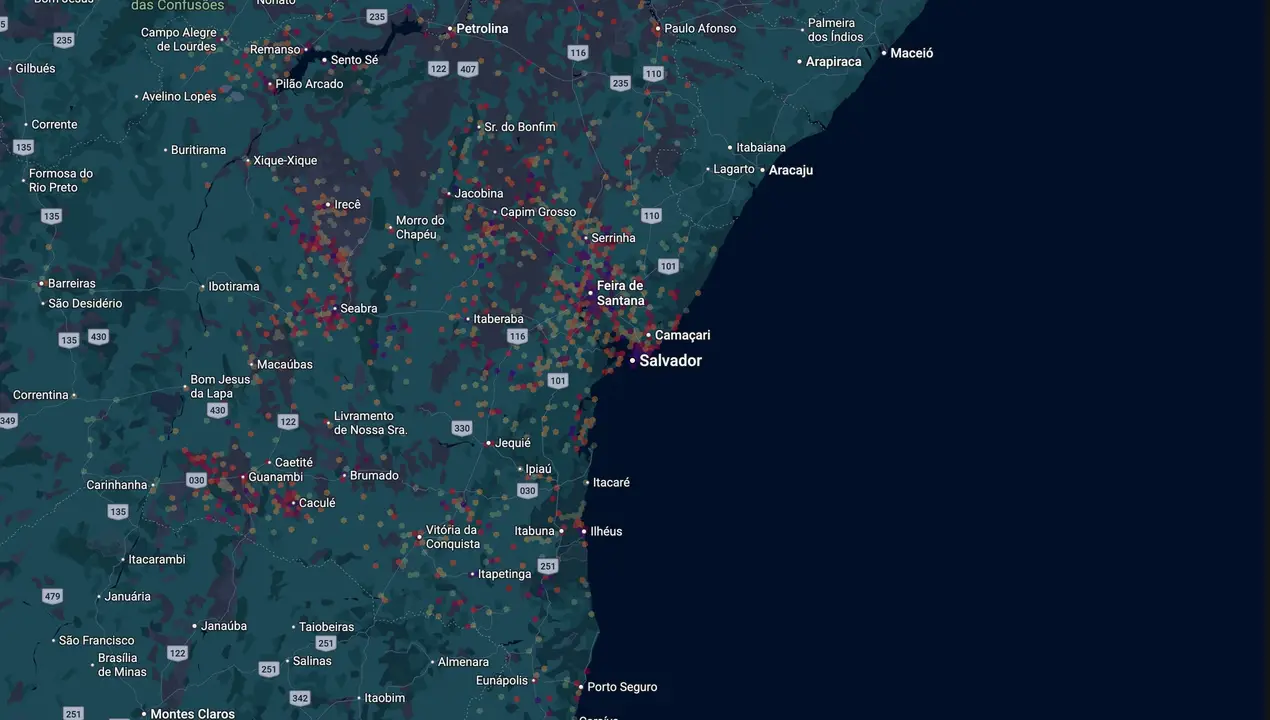Click the Capim Grosso label
This screenshot has width=1270, height=720.
coord(538,212)
